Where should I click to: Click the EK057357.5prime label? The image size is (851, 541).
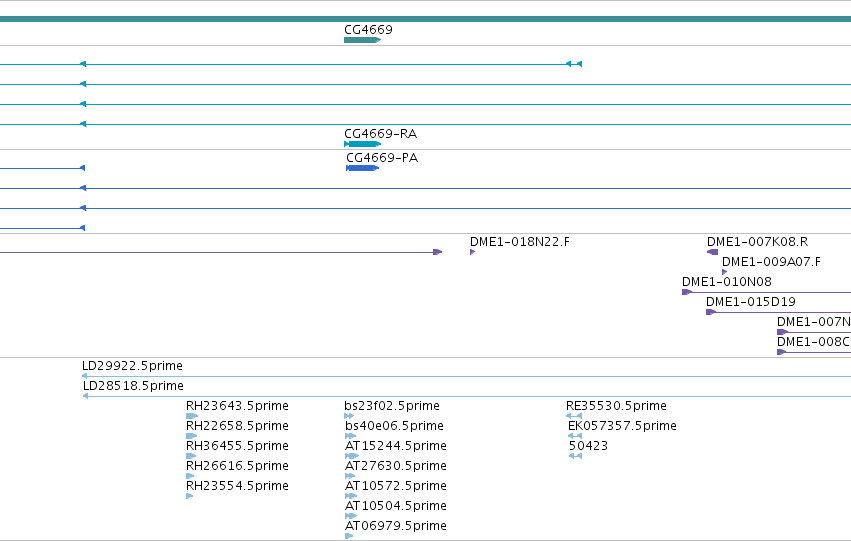click(623, 425)
